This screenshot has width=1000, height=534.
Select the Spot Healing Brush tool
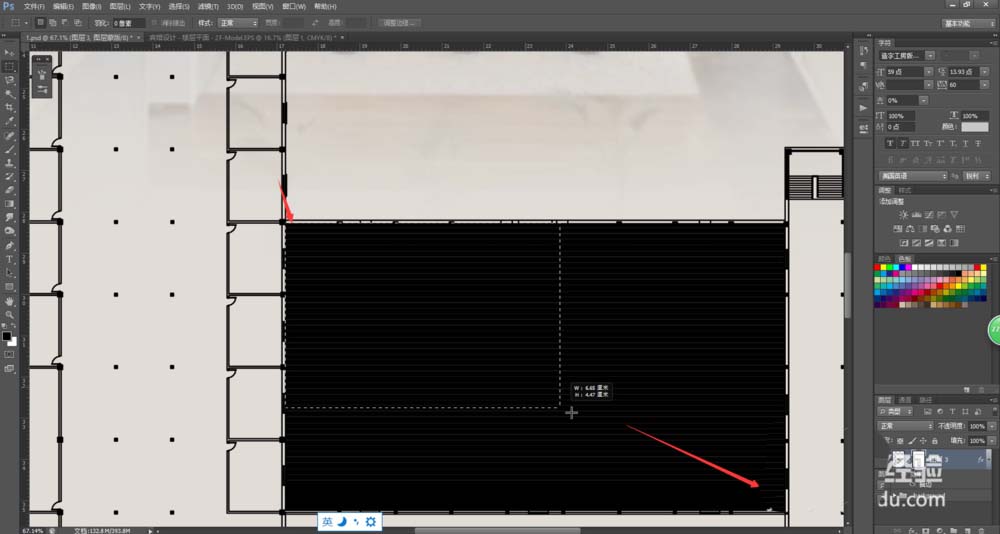pos(10,136)
